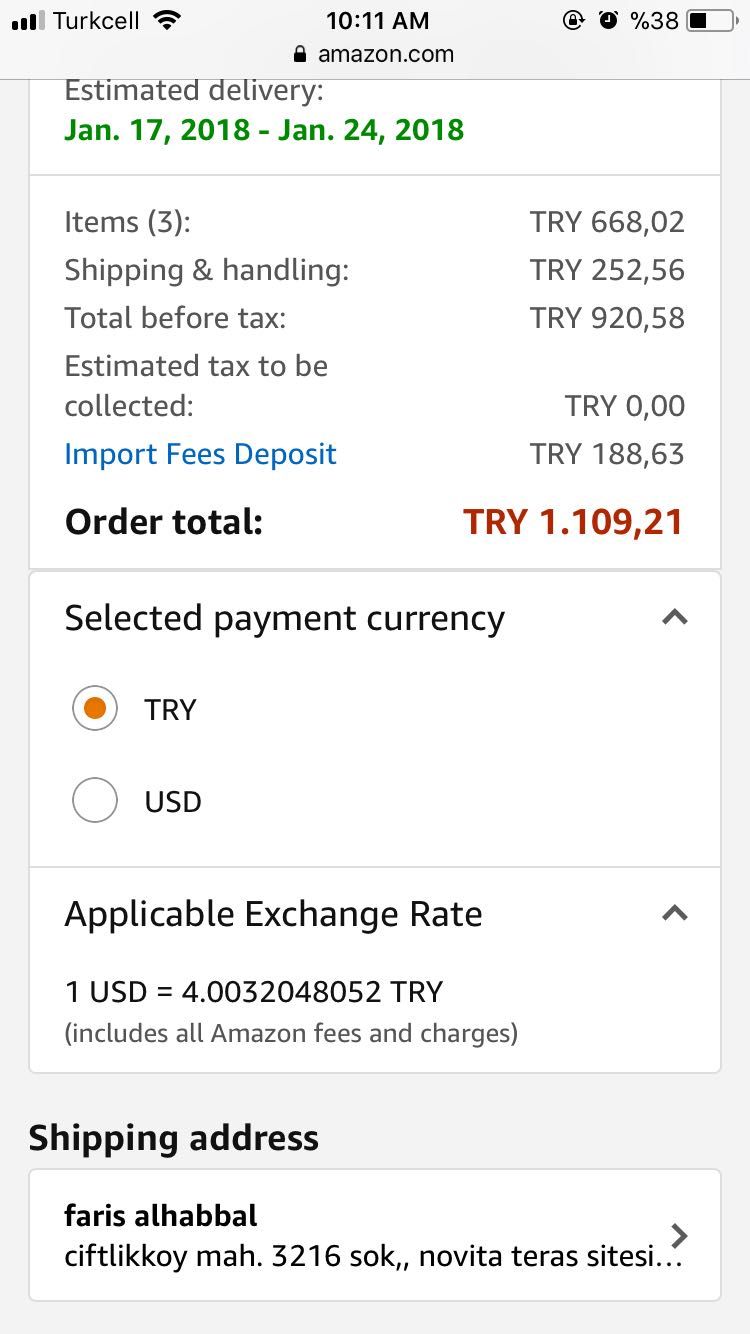Select the USD payment currency option
This screenshot has height=1334, width=750.
pos(96,801)
